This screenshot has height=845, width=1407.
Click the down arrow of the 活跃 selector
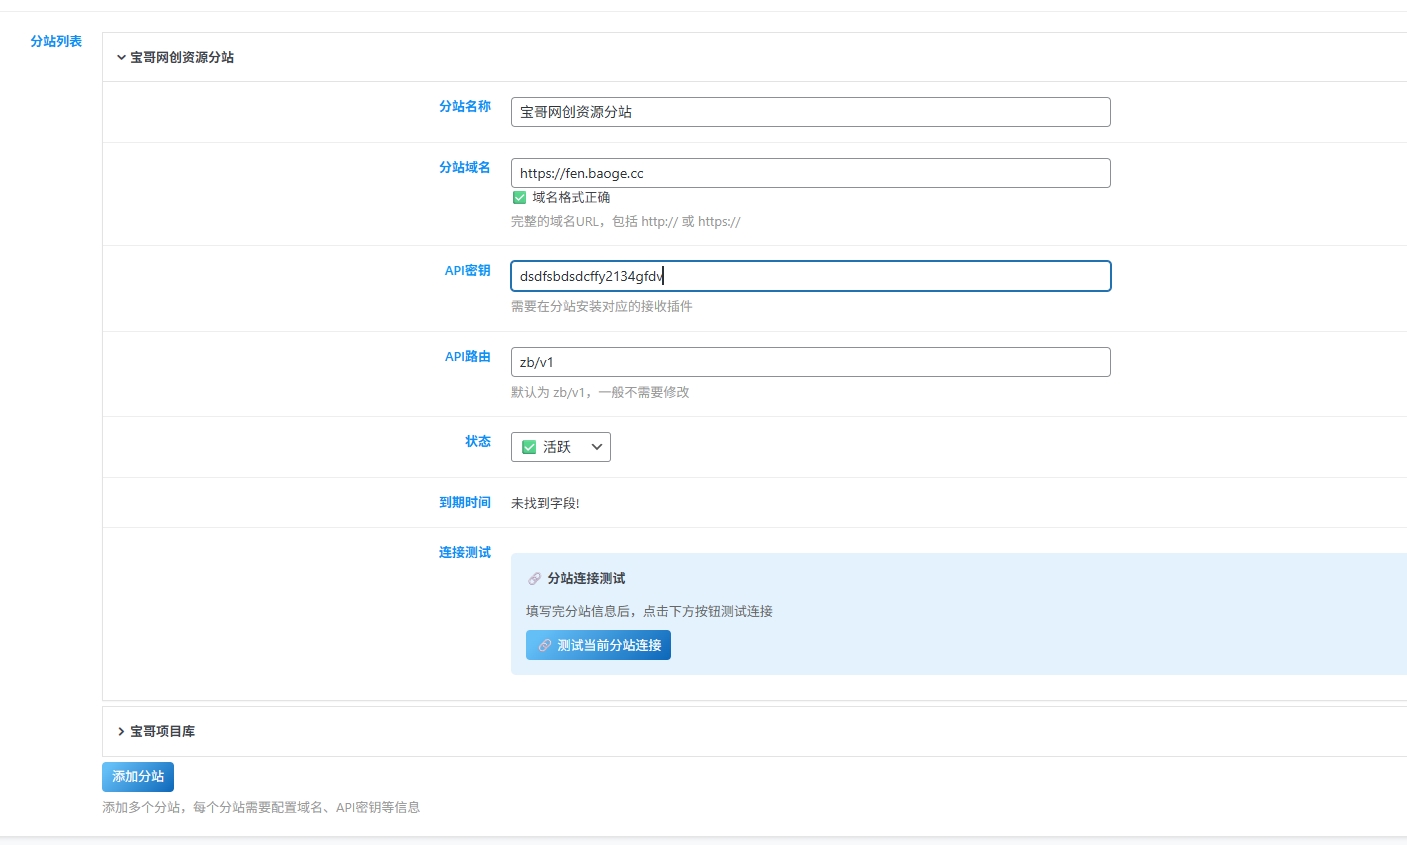coord(597,447)
